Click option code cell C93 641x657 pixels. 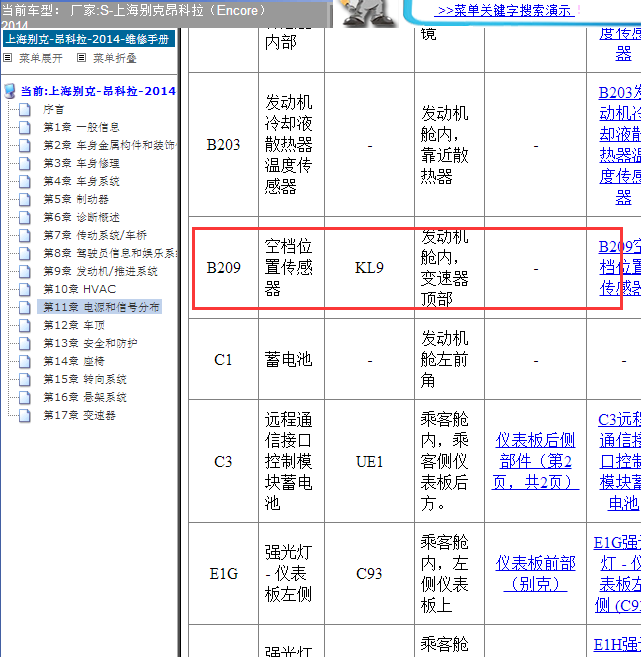[369, 574]
